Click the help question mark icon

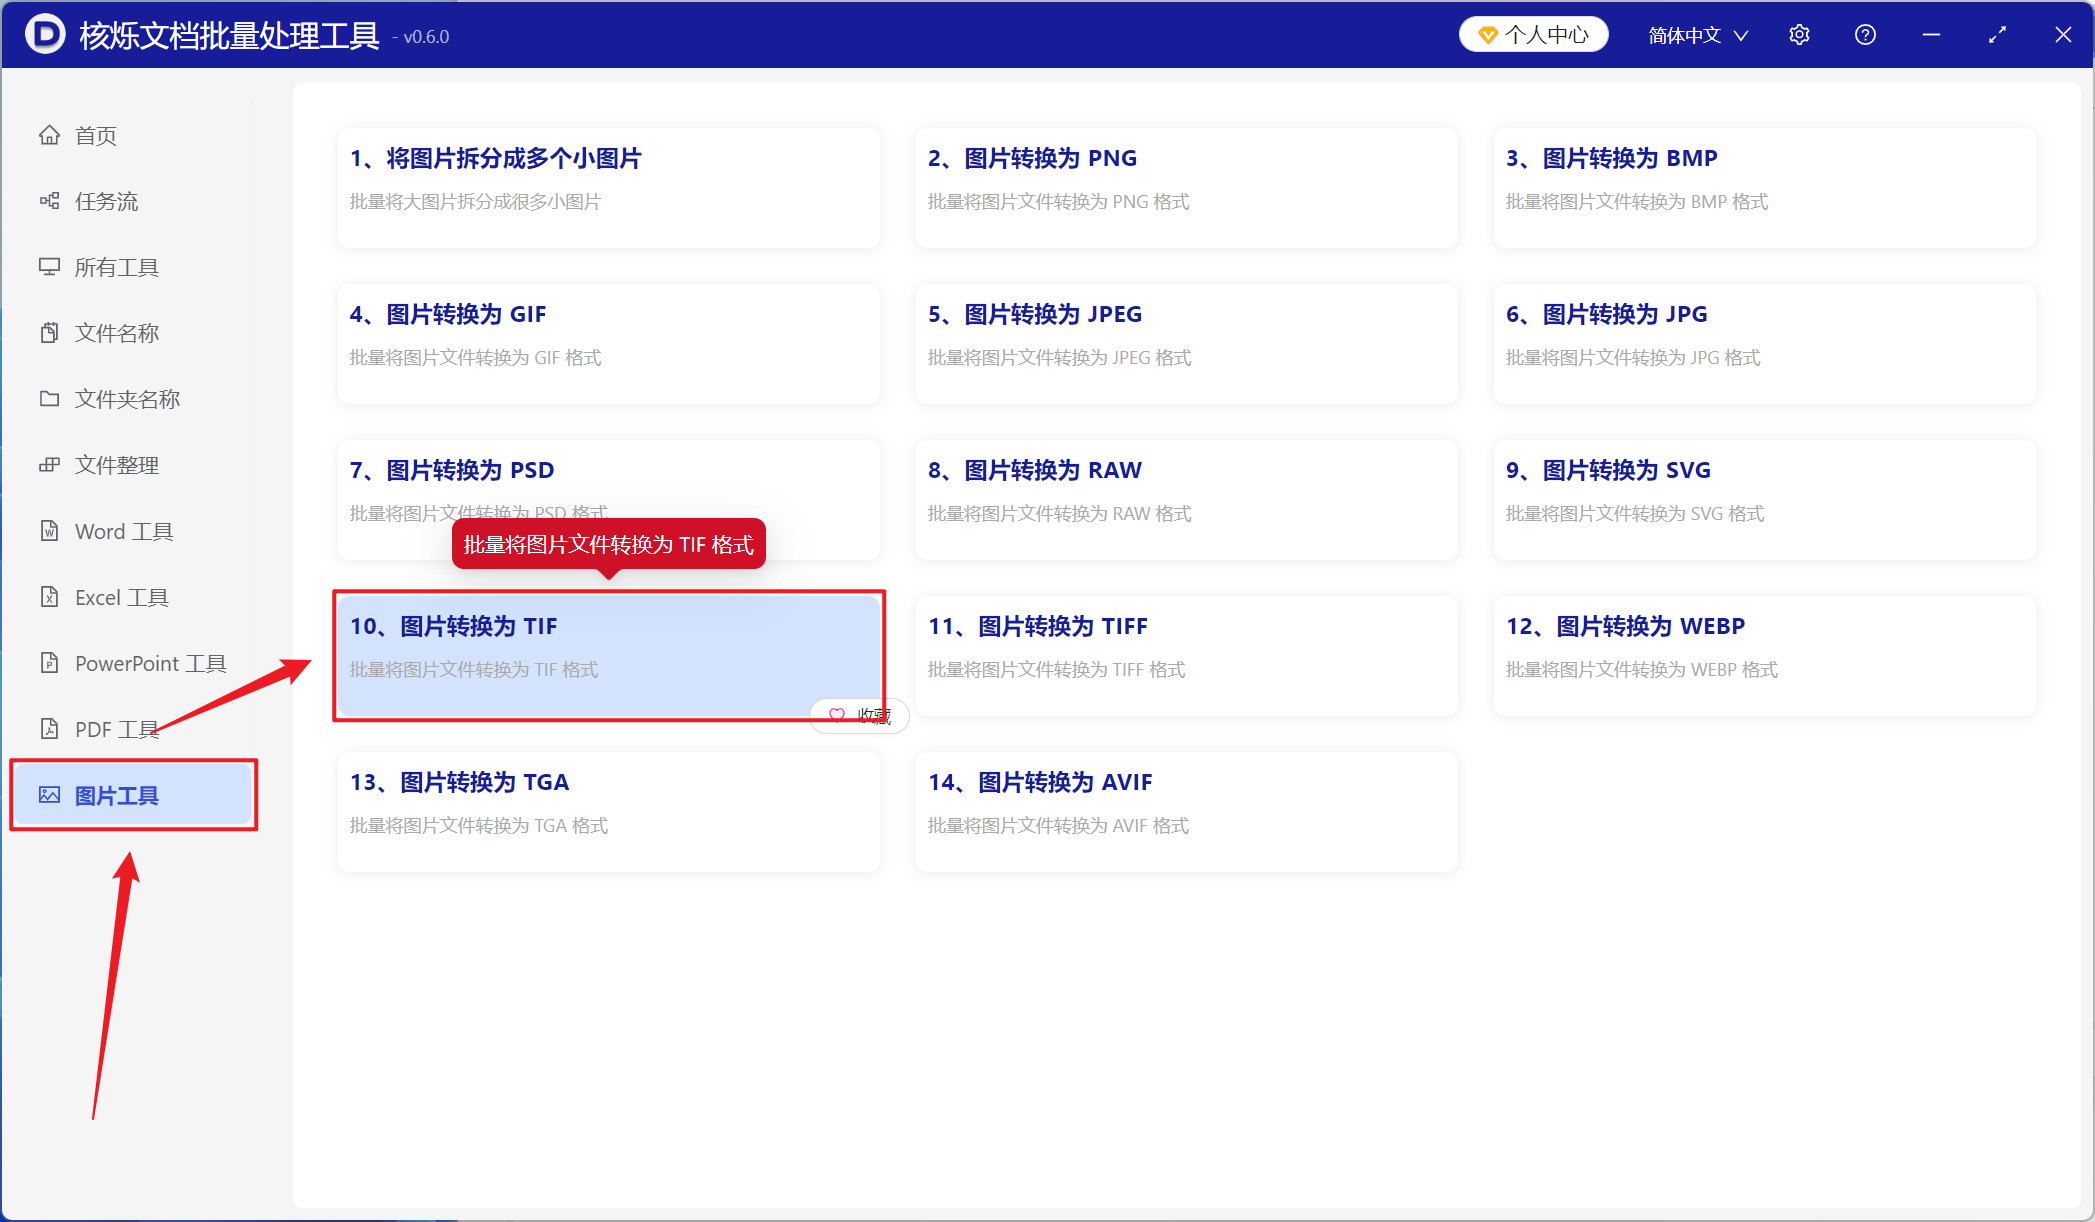1865,35
